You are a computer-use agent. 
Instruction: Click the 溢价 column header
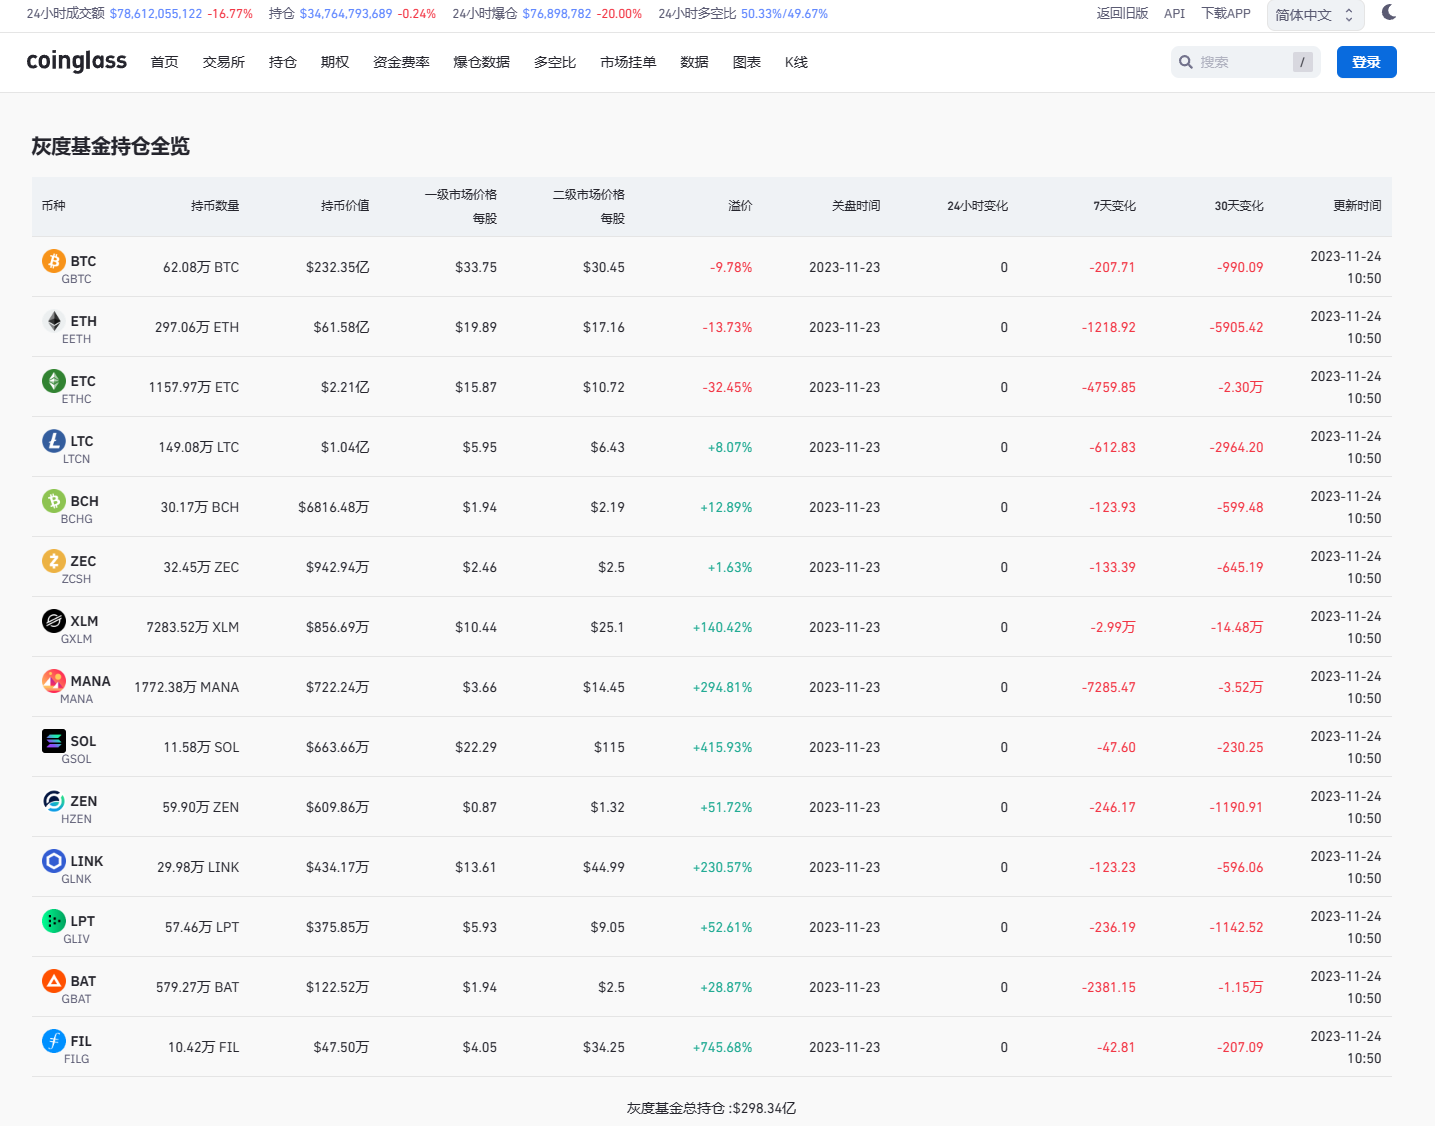pos(740,206)
